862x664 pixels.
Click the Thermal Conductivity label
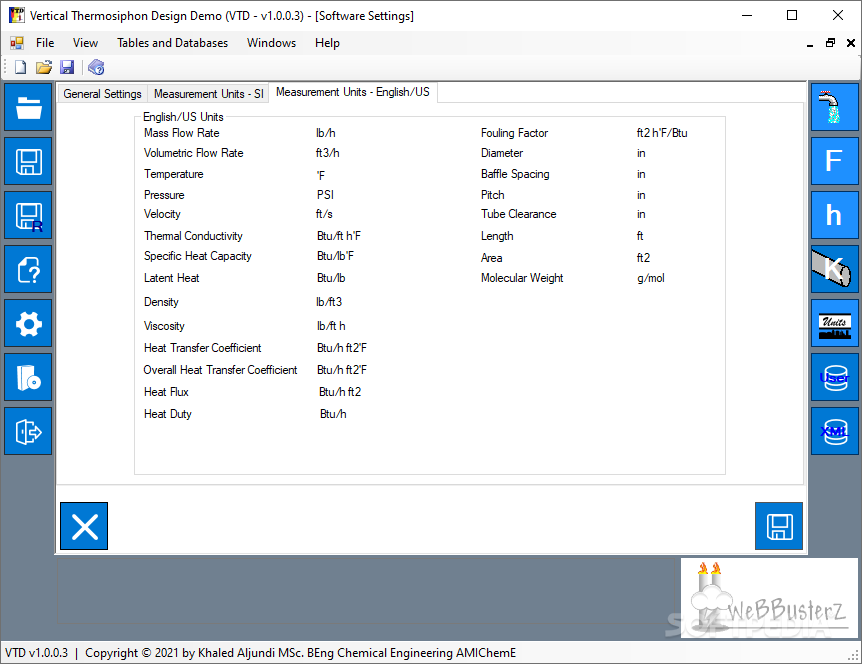pos(193,236)
